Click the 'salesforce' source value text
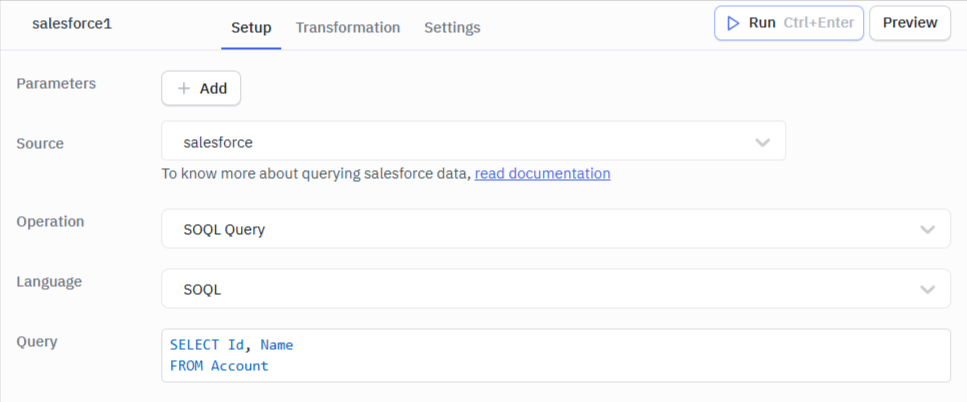This screenshot has height=402, width=967. point(218,142)
